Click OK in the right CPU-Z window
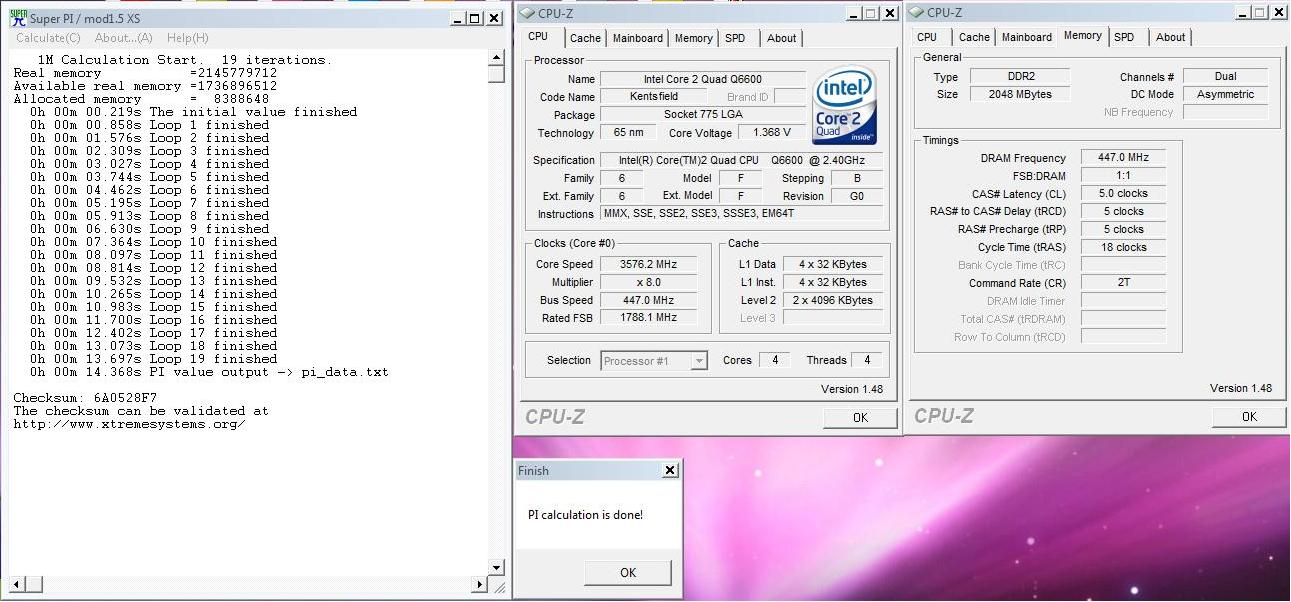Image resolution: width=1291 pixels, height=602 pixels. [1249, 417]
